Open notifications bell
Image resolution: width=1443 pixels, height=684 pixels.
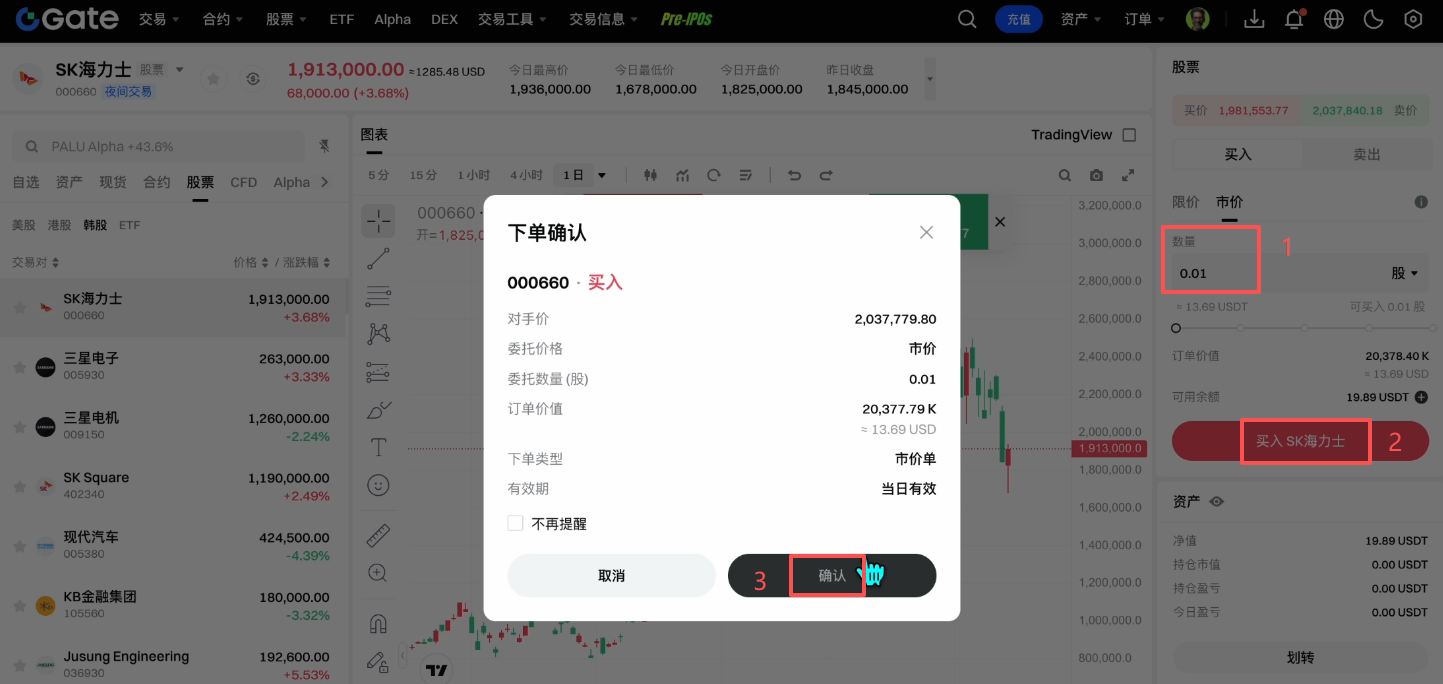tap(1294, 19)
